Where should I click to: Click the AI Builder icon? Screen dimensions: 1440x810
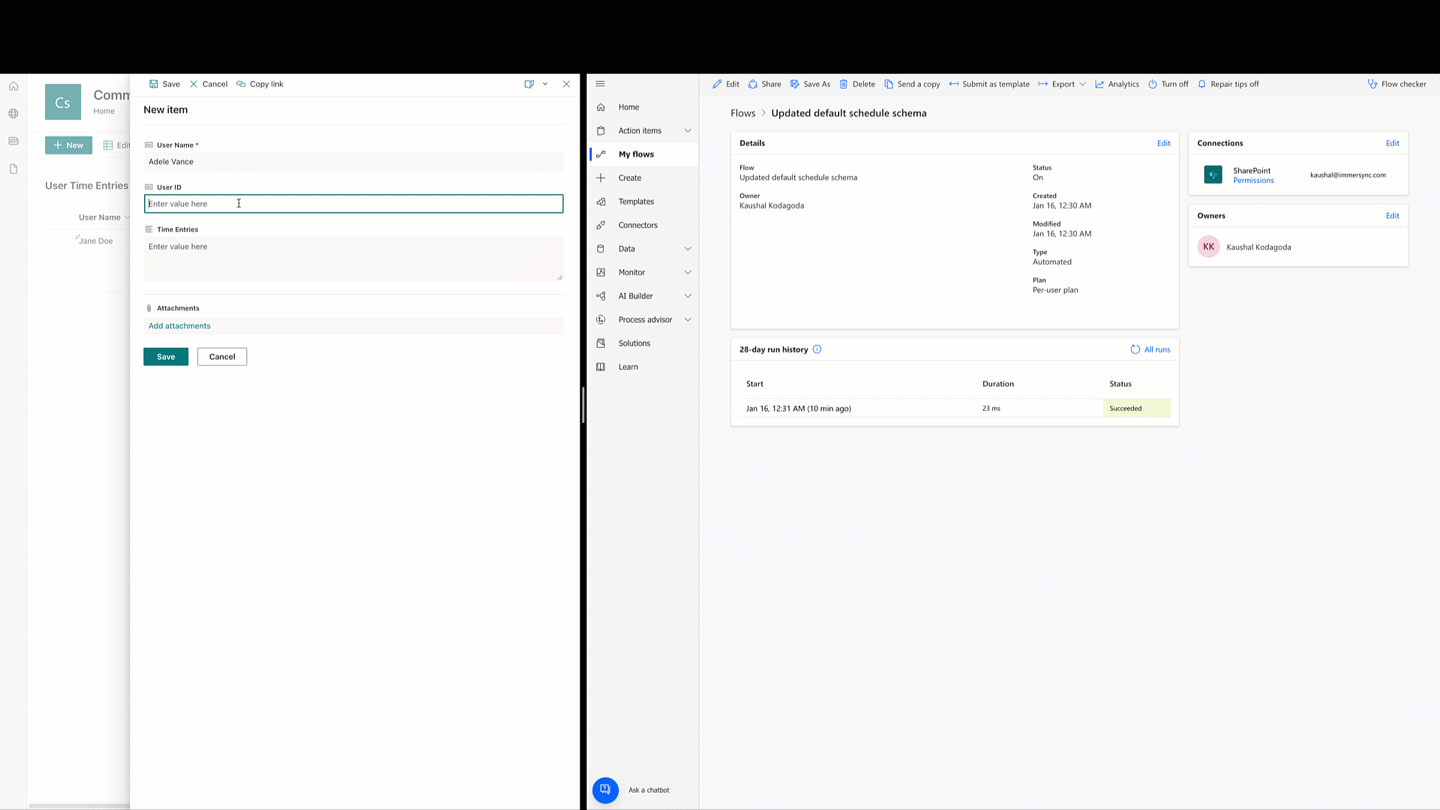601,296
